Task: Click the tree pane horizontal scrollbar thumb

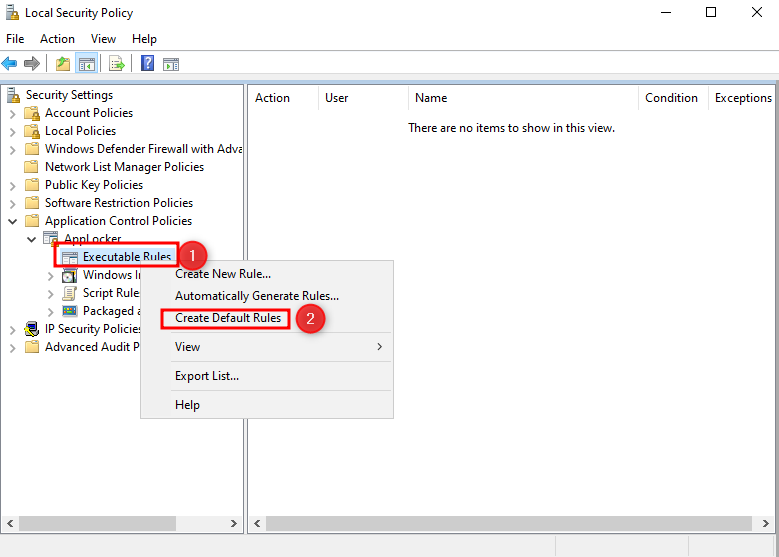Action: point(97,523)
